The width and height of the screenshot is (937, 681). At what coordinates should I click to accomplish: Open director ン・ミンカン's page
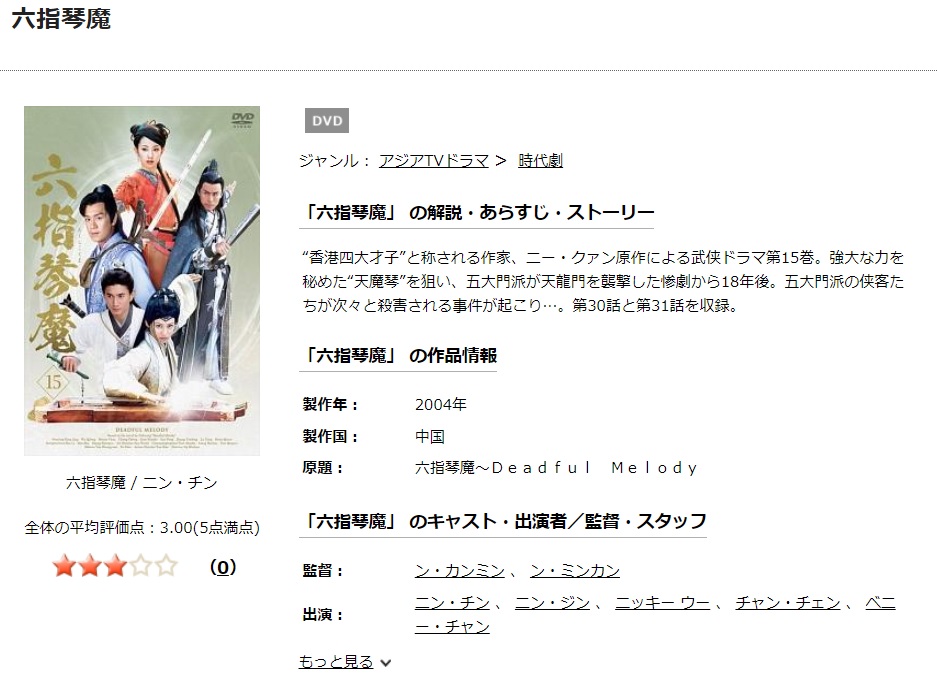575,571
